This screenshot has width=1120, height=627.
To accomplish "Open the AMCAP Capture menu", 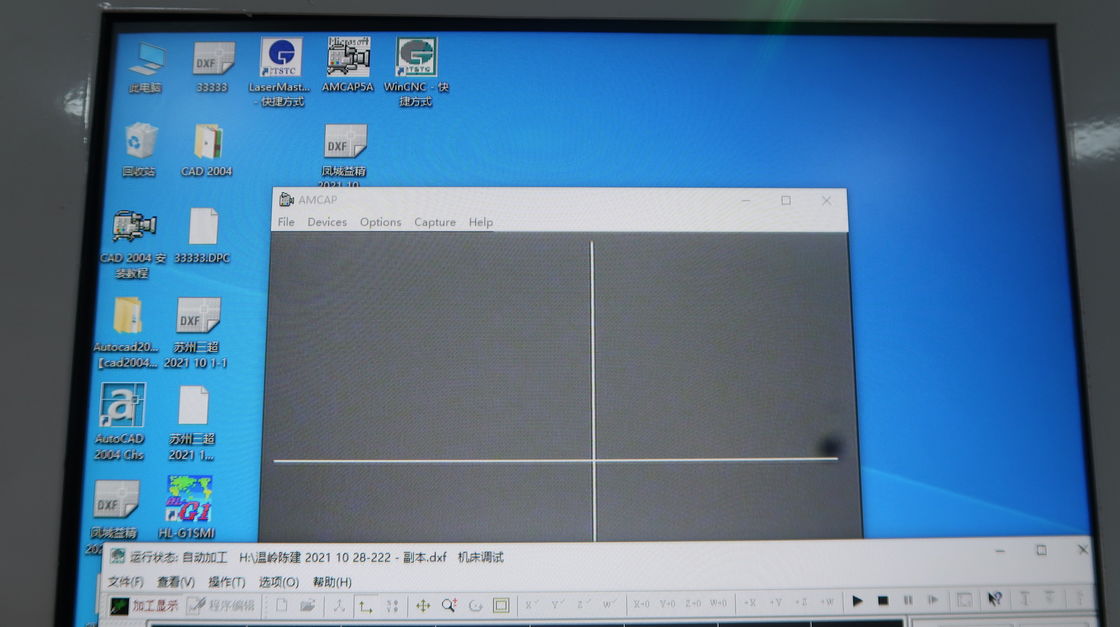I will click(x=435, y=222).
